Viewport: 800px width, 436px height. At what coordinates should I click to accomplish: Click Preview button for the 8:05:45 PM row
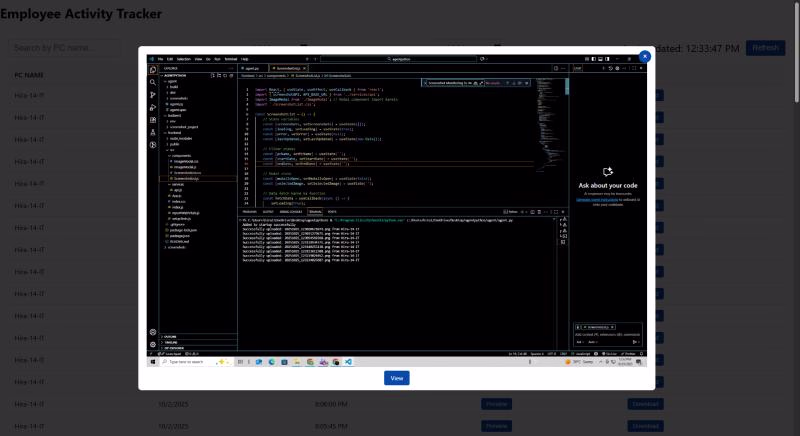(496, 426)
